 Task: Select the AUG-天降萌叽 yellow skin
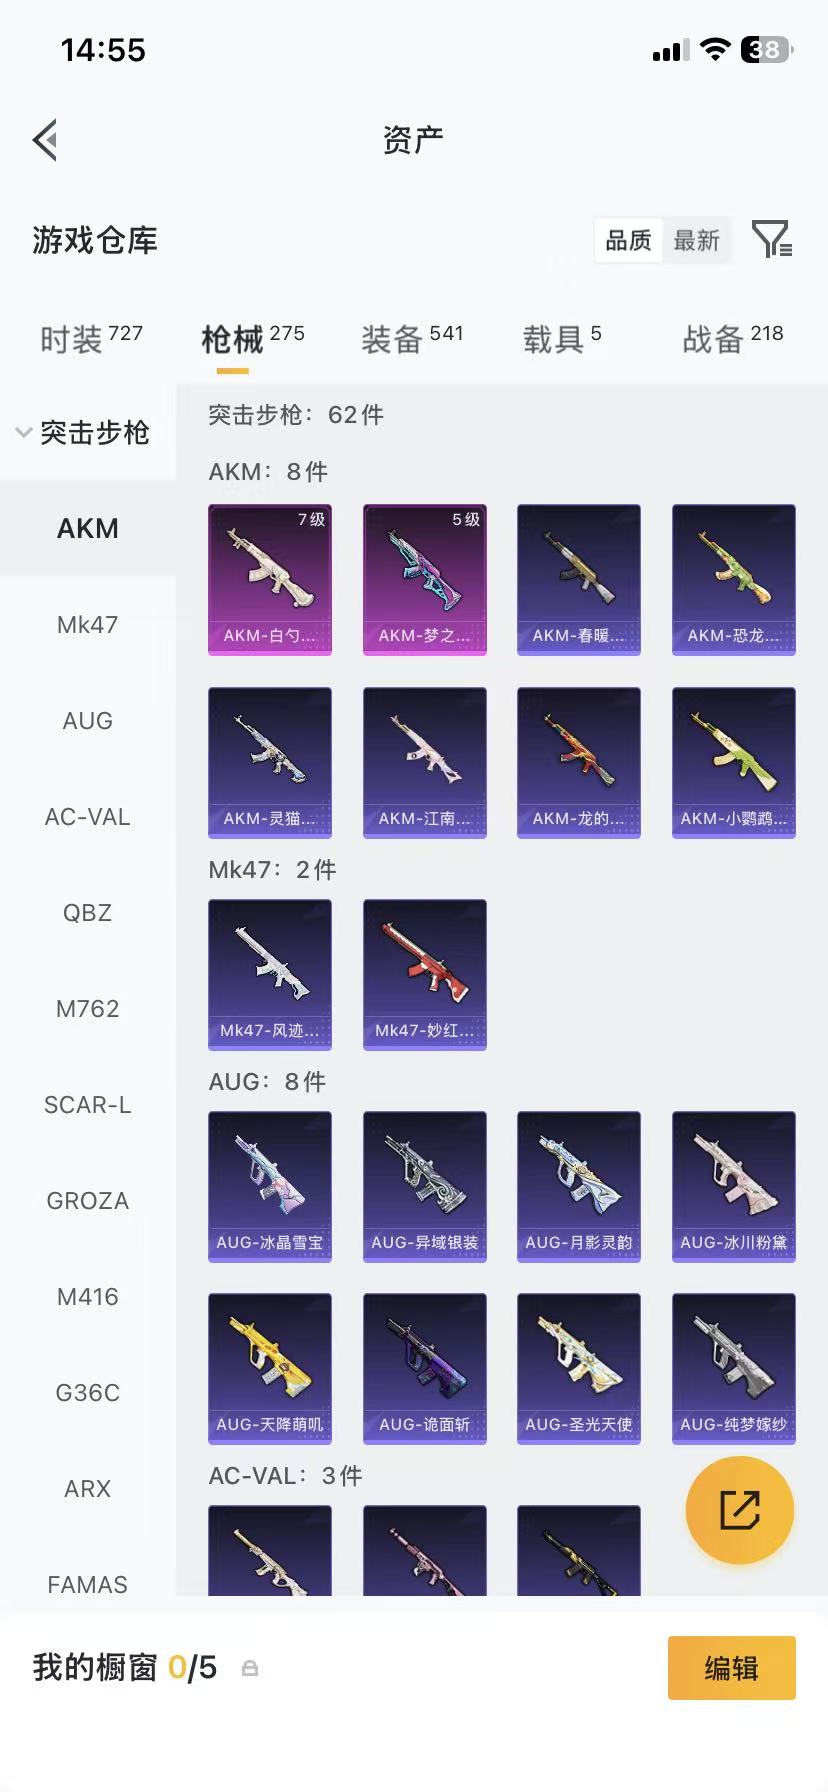click(270, 1369)
